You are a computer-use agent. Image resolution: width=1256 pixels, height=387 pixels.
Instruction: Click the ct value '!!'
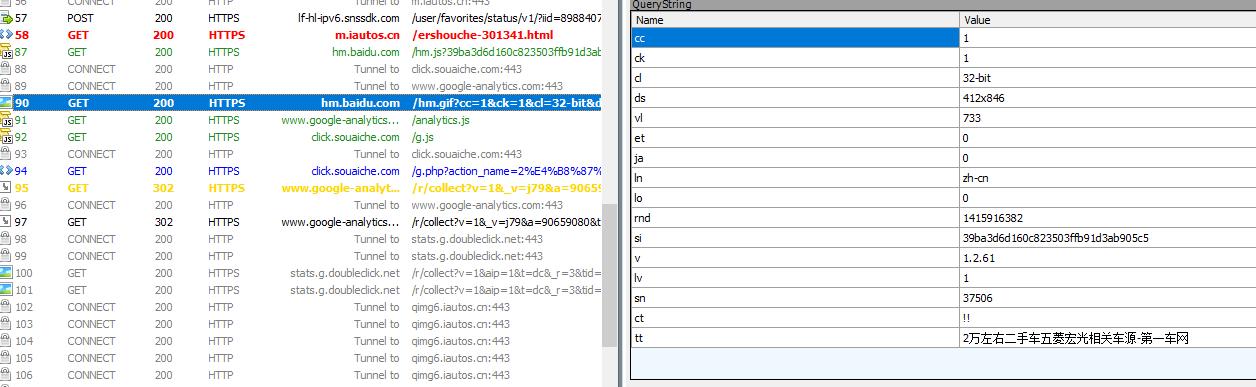point(965,318)
